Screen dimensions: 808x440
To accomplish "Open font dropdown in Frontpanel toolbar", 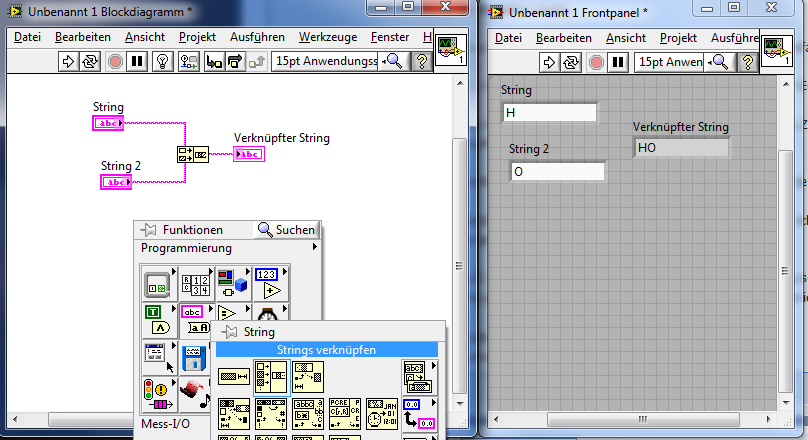I will coord(669,62).
